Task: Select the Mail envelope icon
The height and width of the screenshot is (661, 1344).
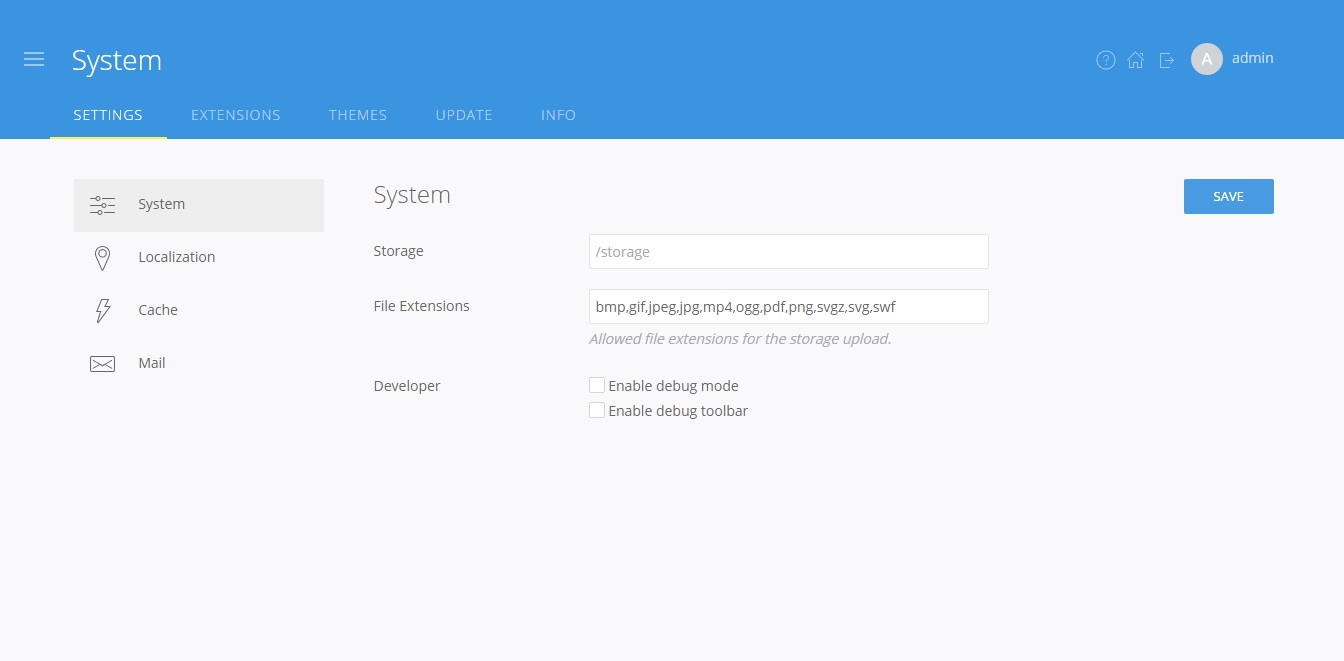Action: point(102,364)
